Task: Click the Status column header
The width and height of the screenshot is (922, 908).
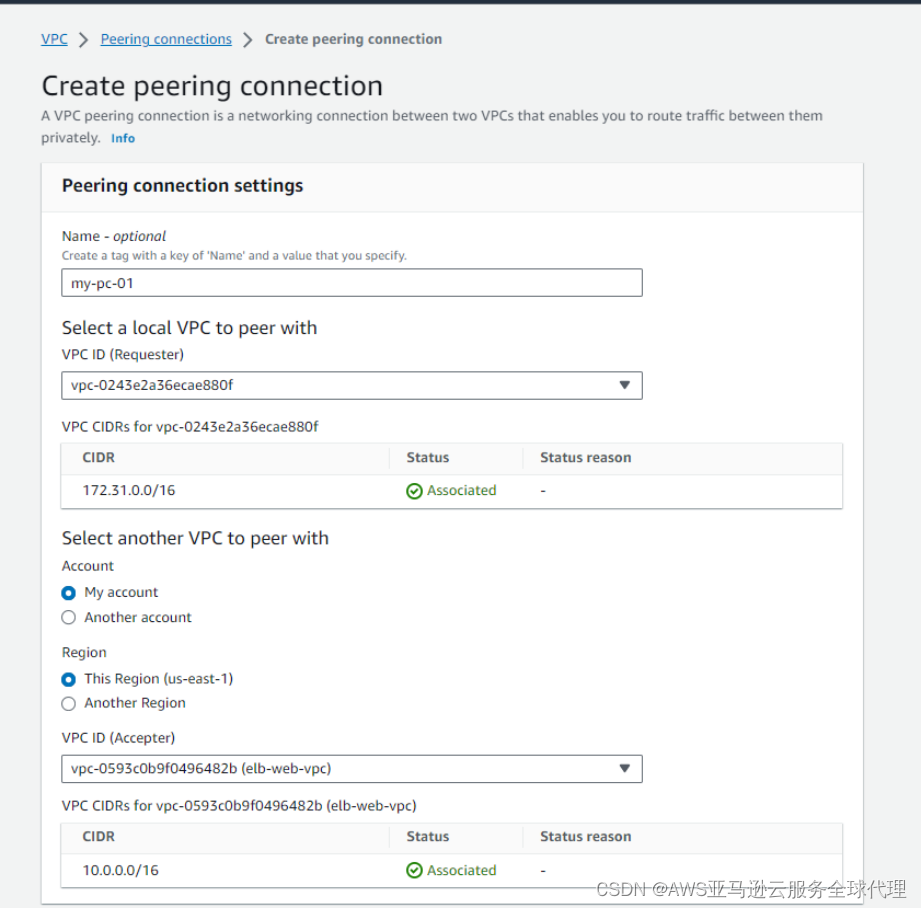Action: pyautogui.click(x=427, y=457)
